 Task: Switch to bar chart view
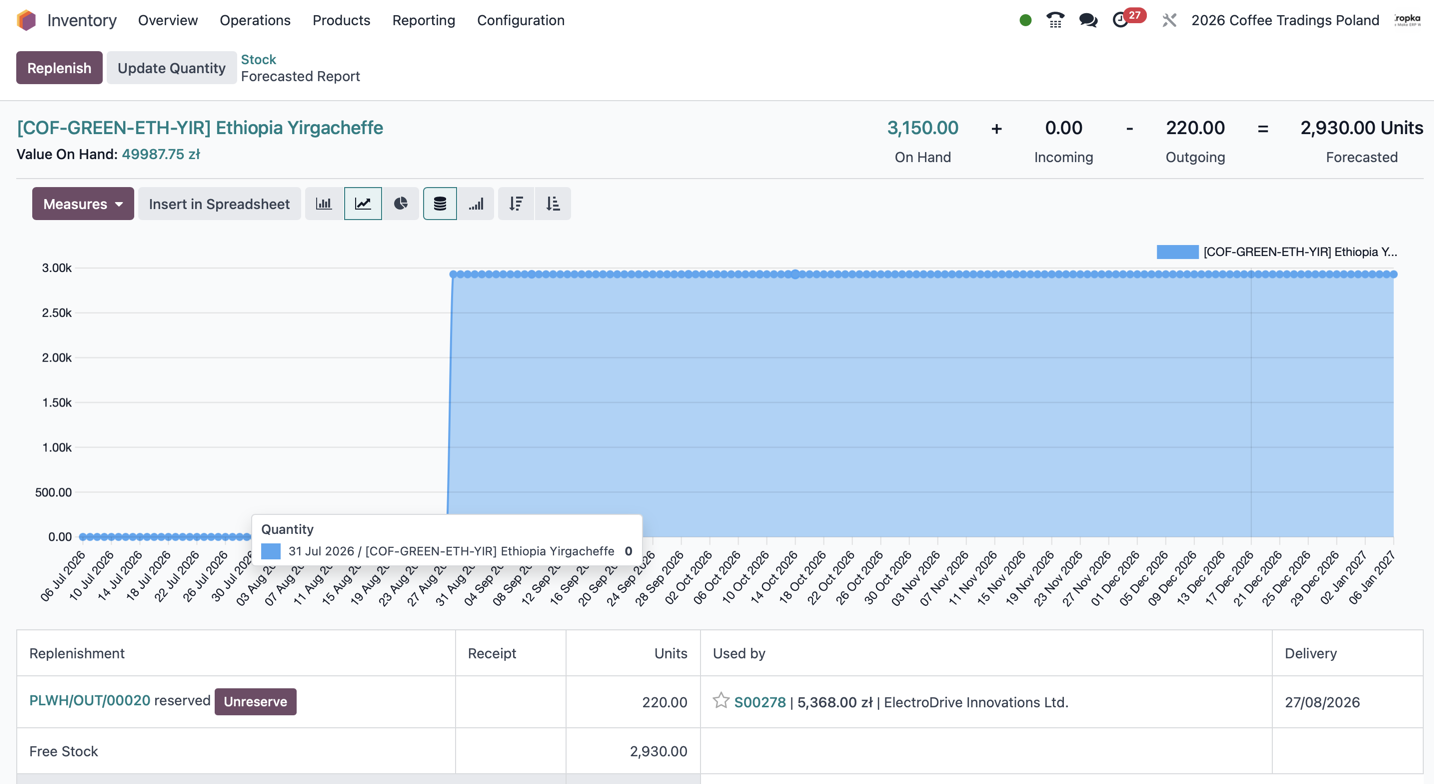324,204
